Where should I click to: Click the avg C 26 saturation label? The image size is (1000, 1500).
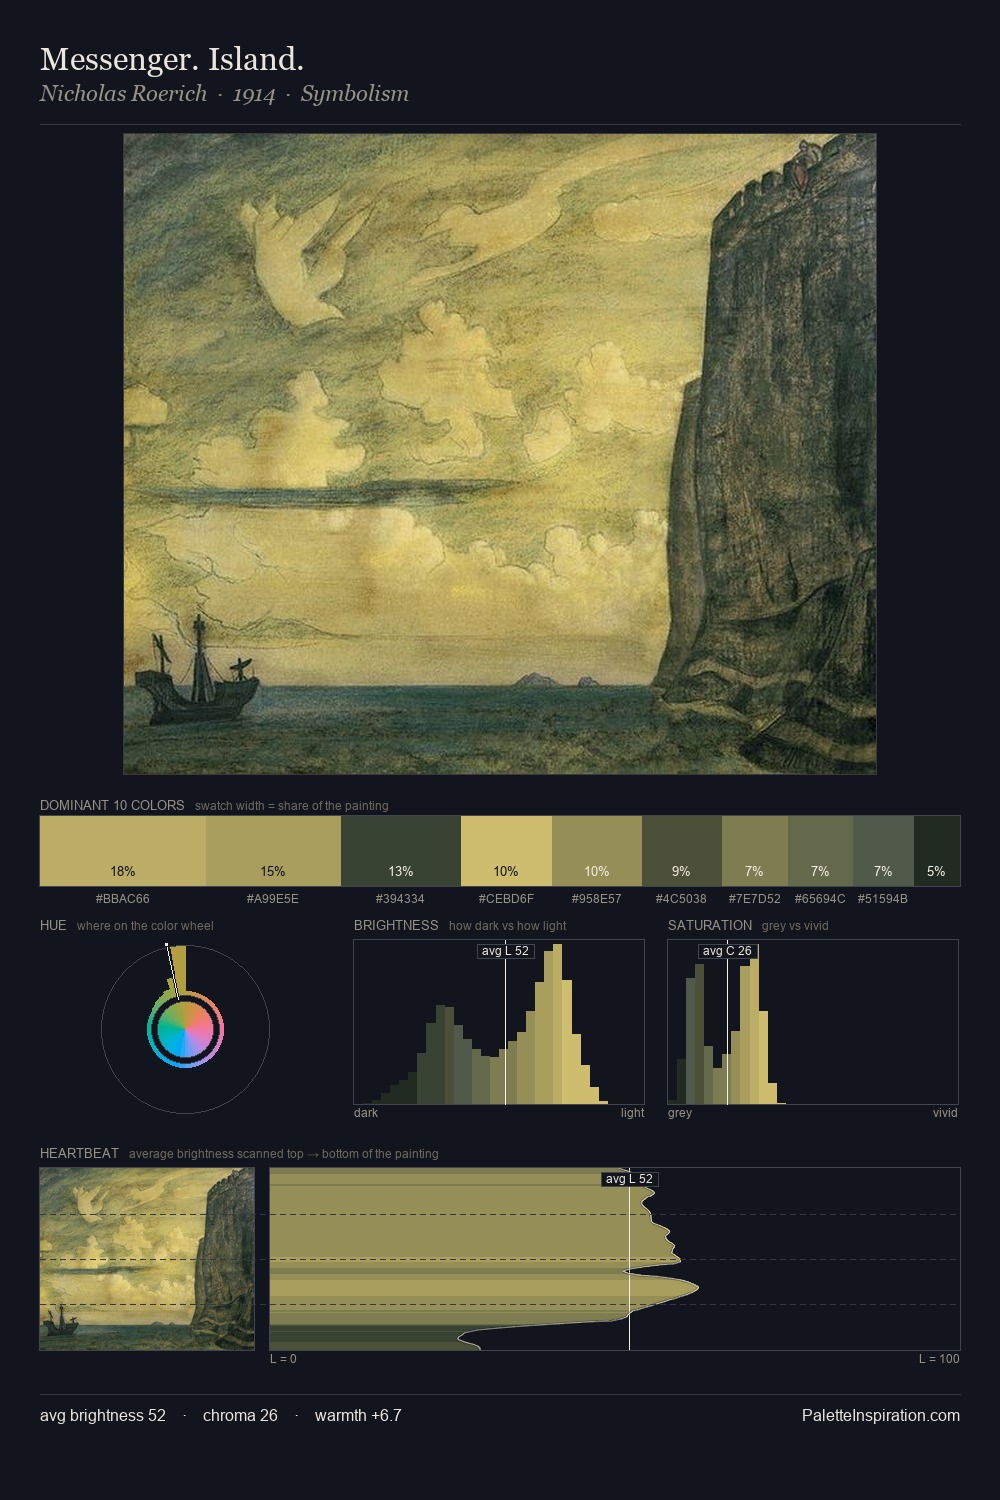[727, 951]
